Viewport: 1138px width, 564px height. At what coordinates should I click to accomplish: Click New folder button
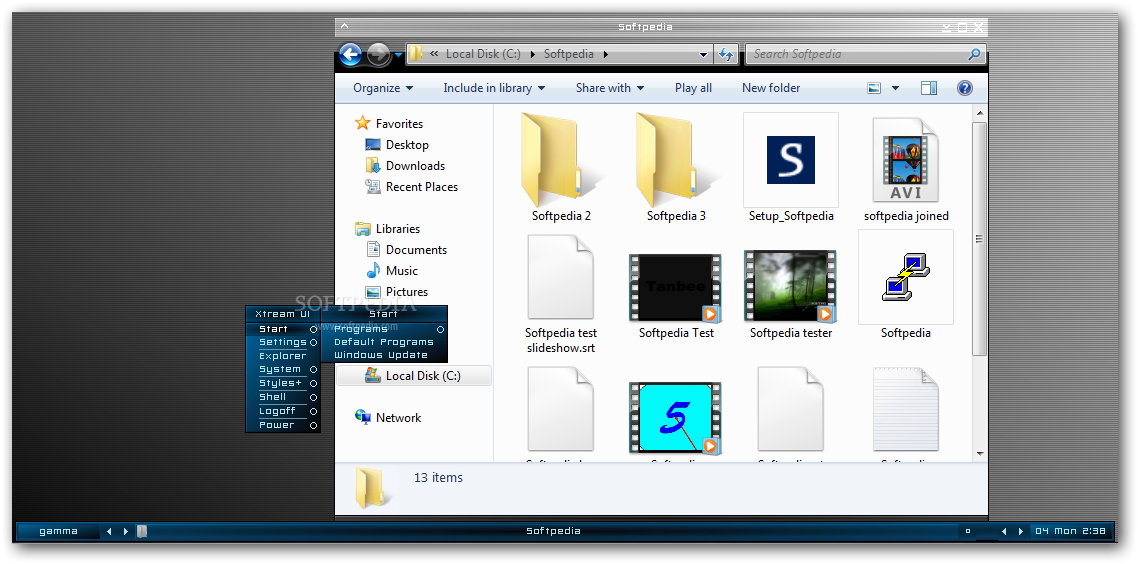point(771,88)
